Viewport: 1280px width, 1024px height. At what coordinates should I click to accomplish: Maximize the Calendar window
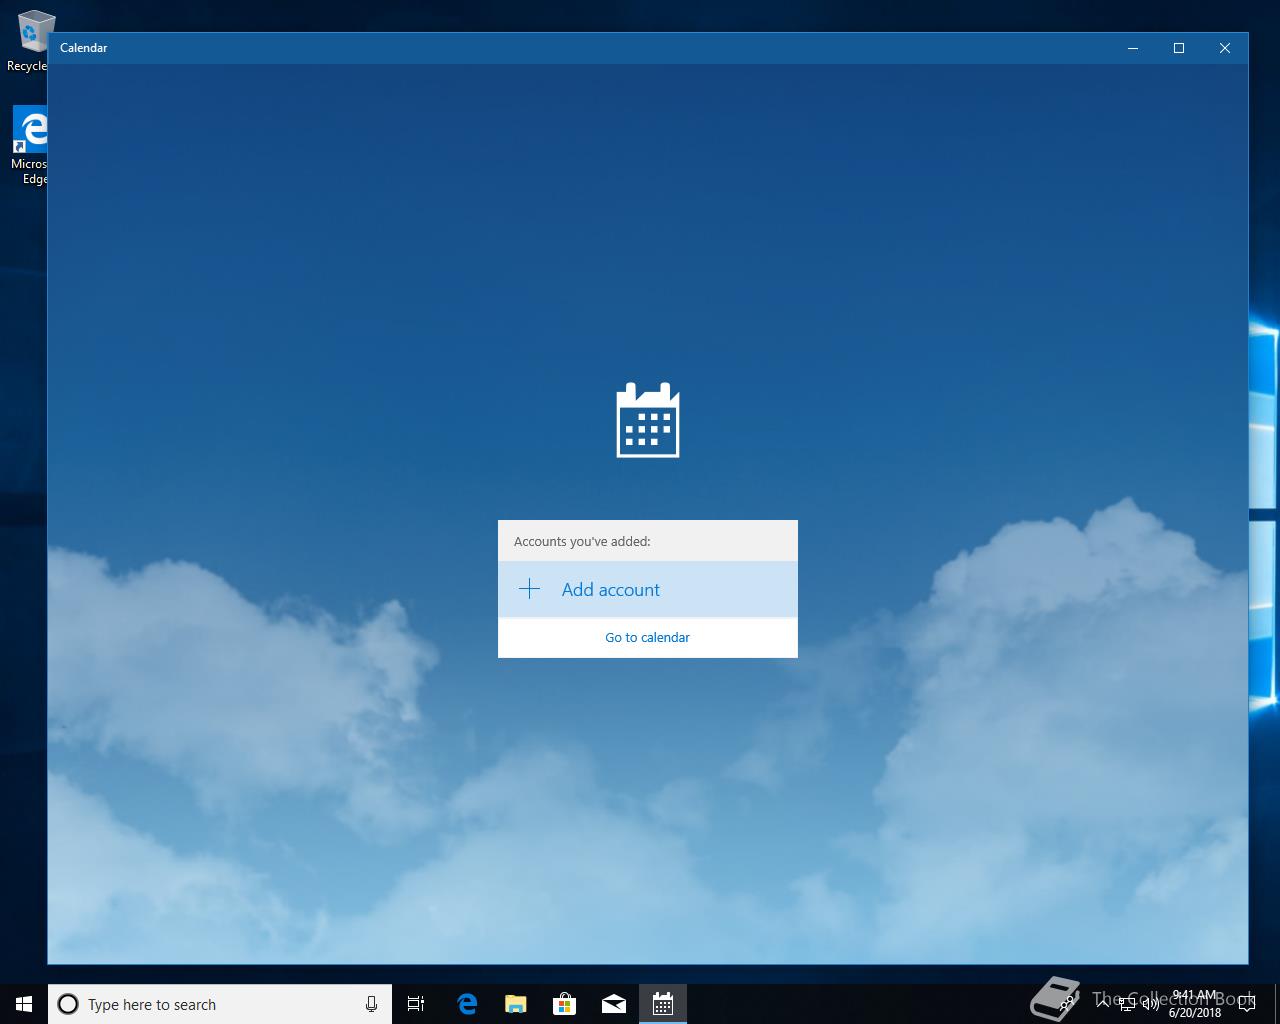click(1179, 48)
